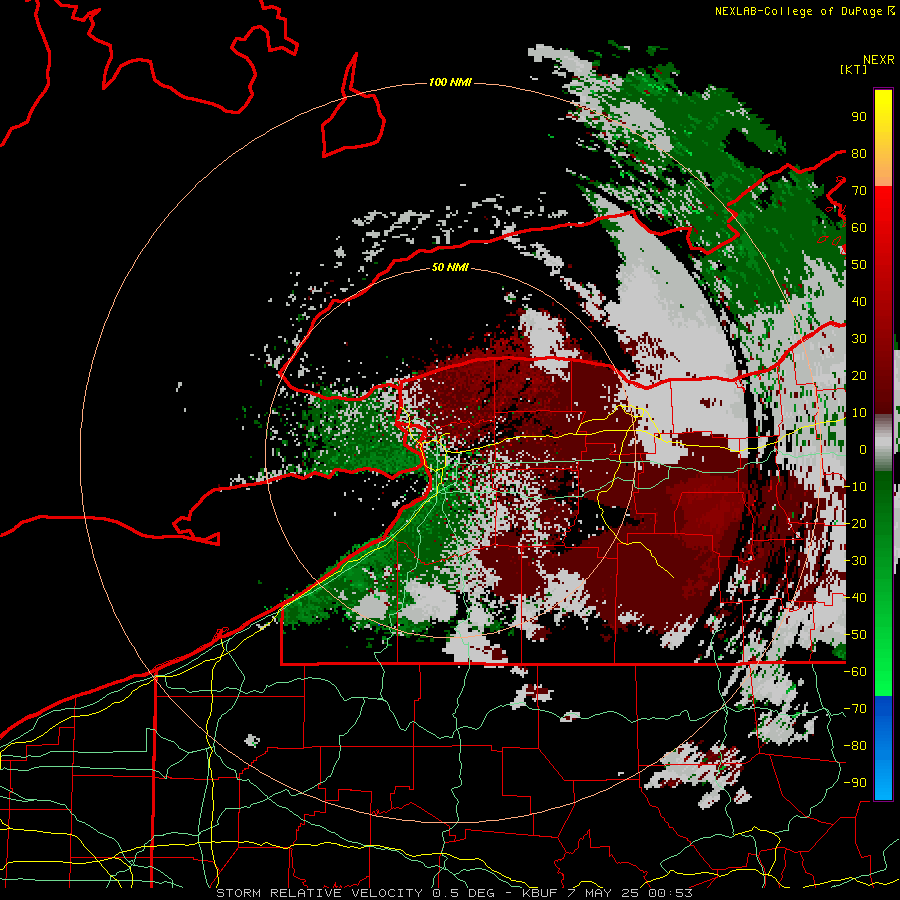Screen dimensions: 900x900
Task: Click the positive 70 scale value
Action: pyautogui.click(x=859, y=191)
